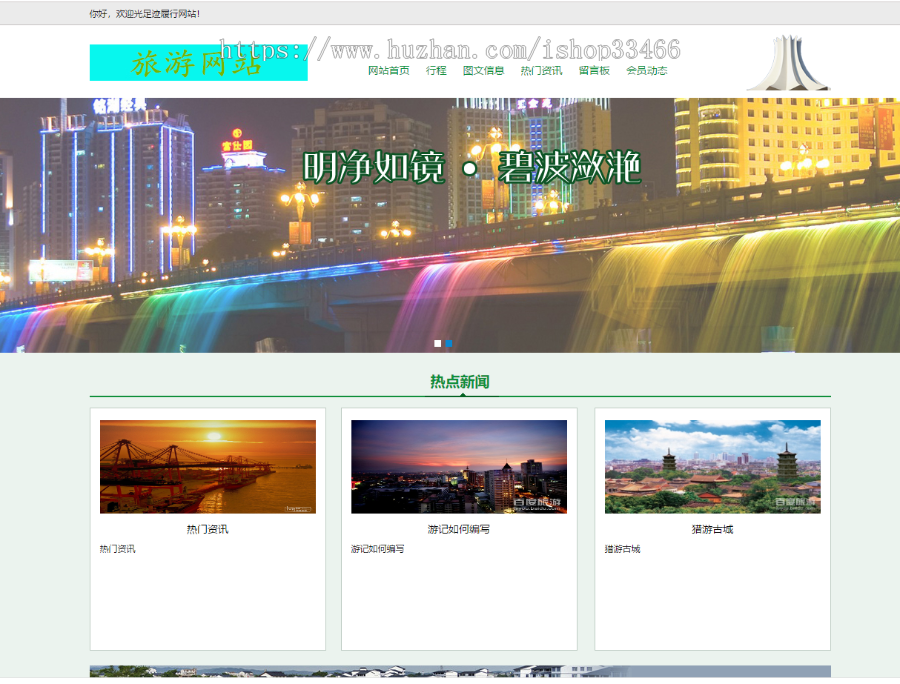View the 会员动态 member updates page
The width and height of the screenshot is (900, 684).
click(646, 70)
